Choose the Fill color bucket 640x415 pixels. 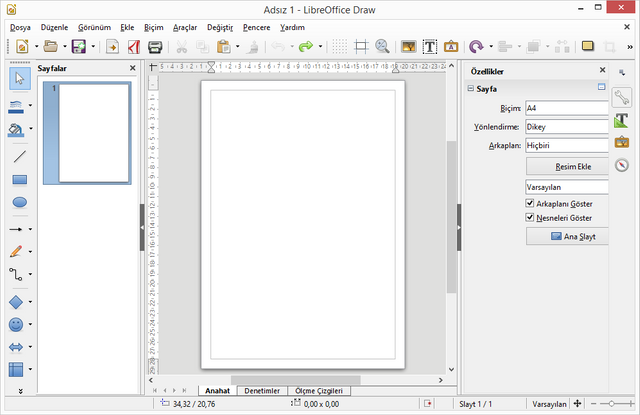(16, 130)
